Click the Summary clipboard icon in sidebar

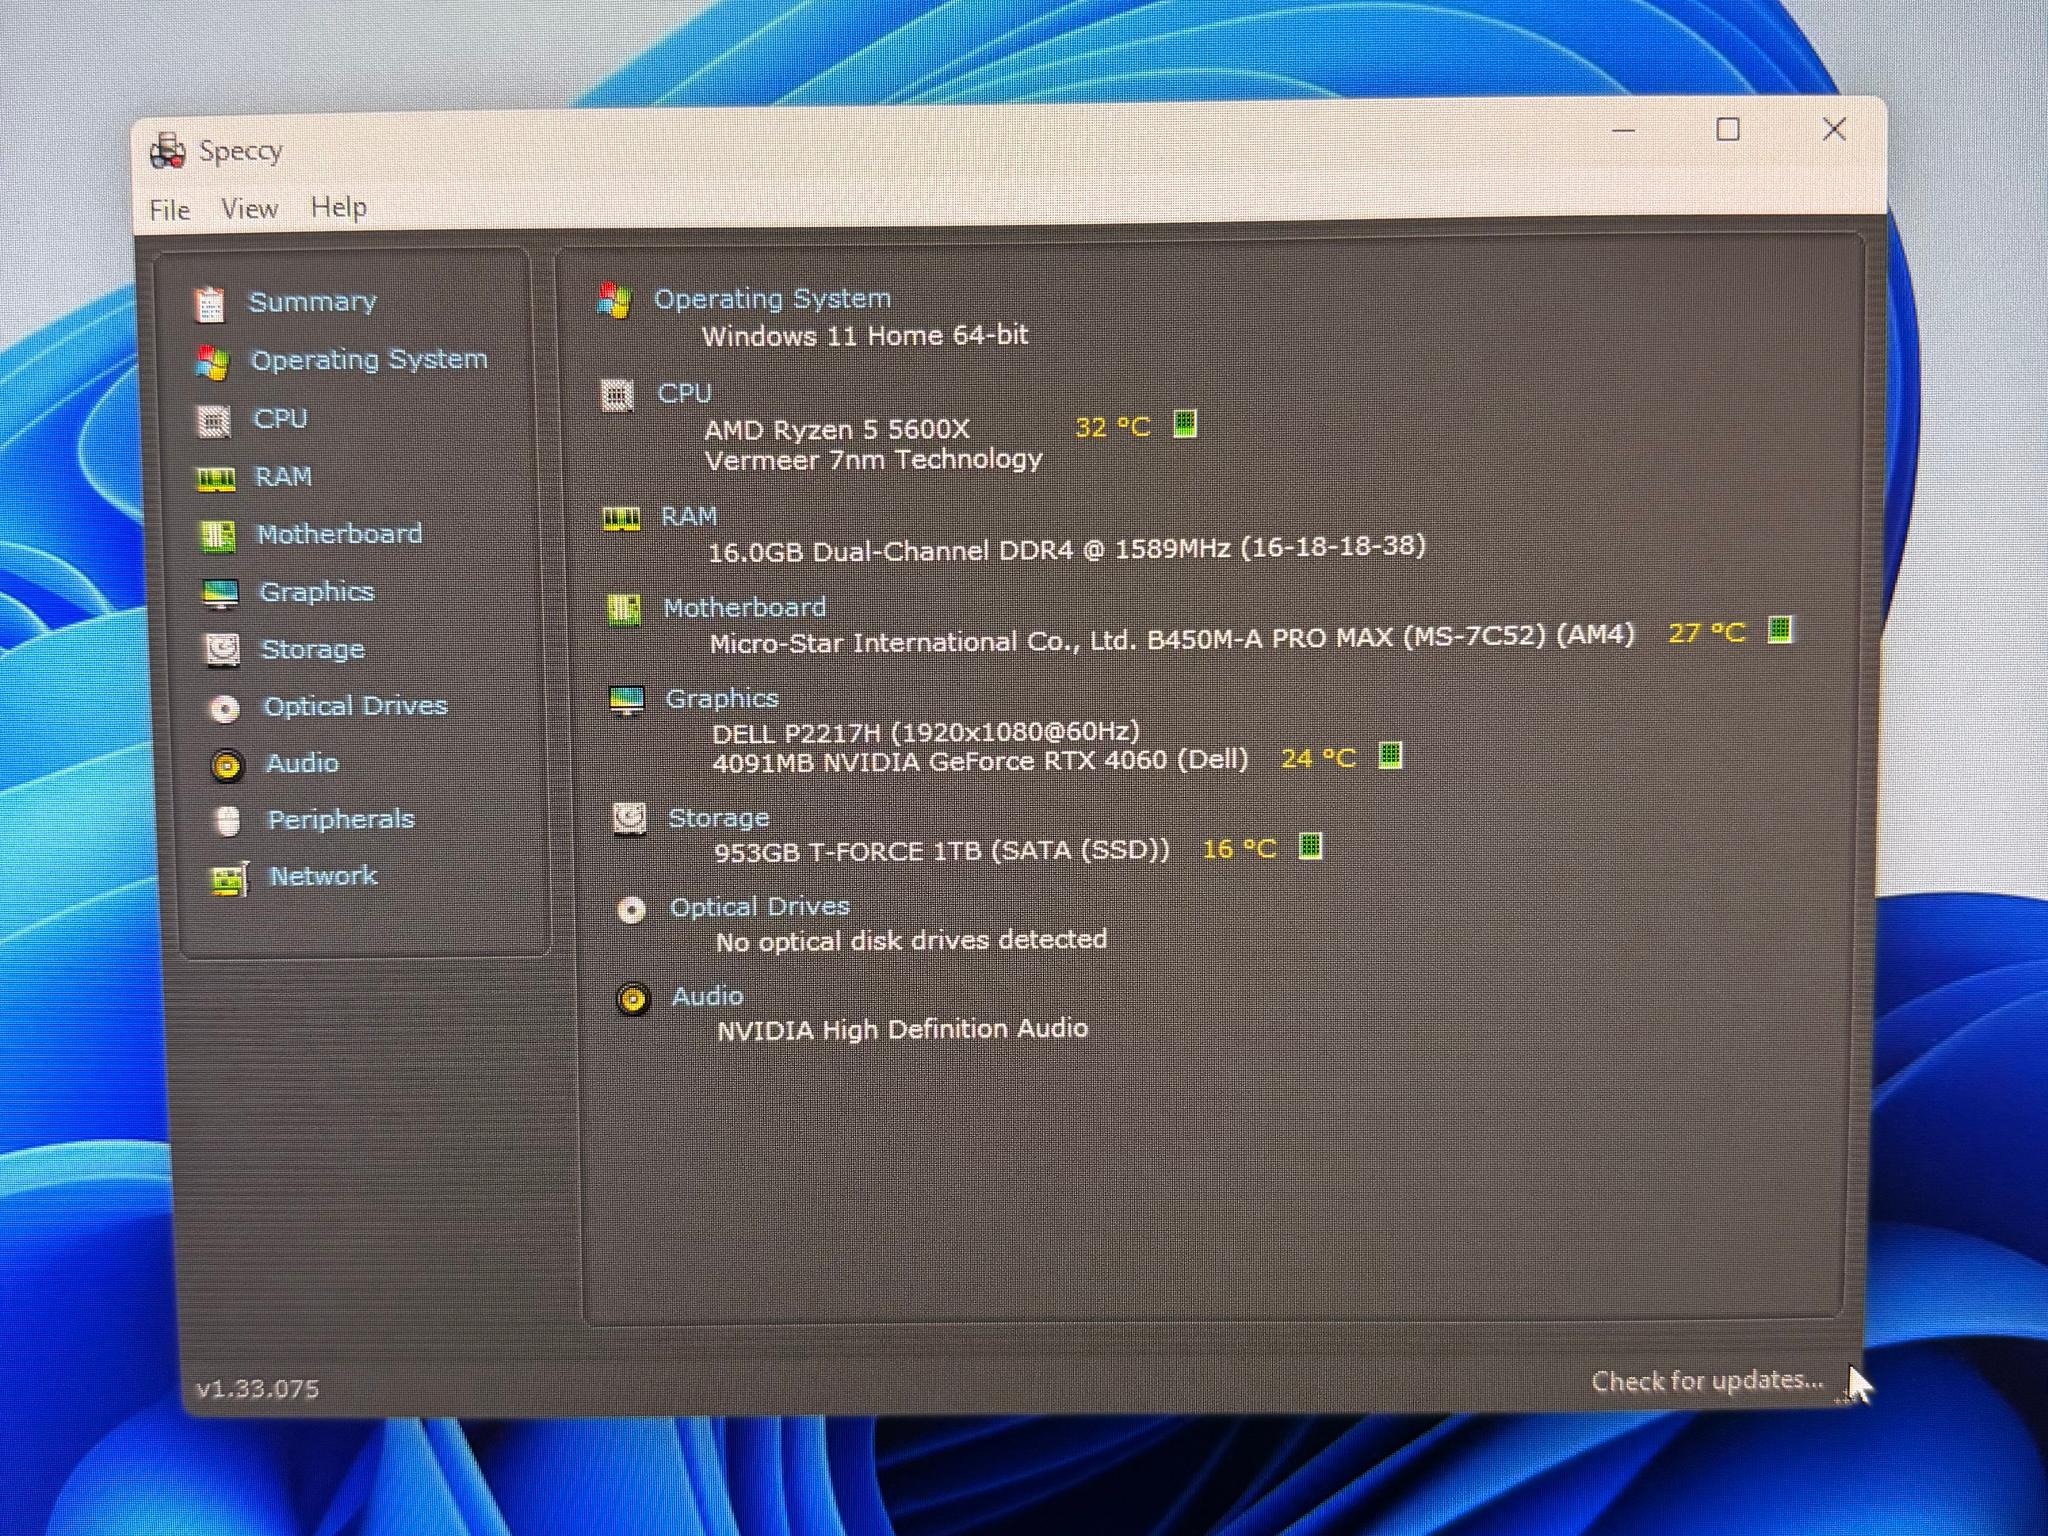click(209, 305)
